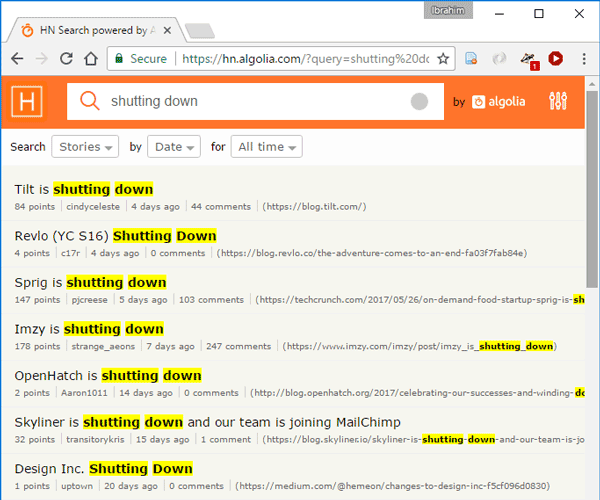The image size is (600, 500).
Task: Click '15 days ago' on Skyliner story
Action: 163,440
